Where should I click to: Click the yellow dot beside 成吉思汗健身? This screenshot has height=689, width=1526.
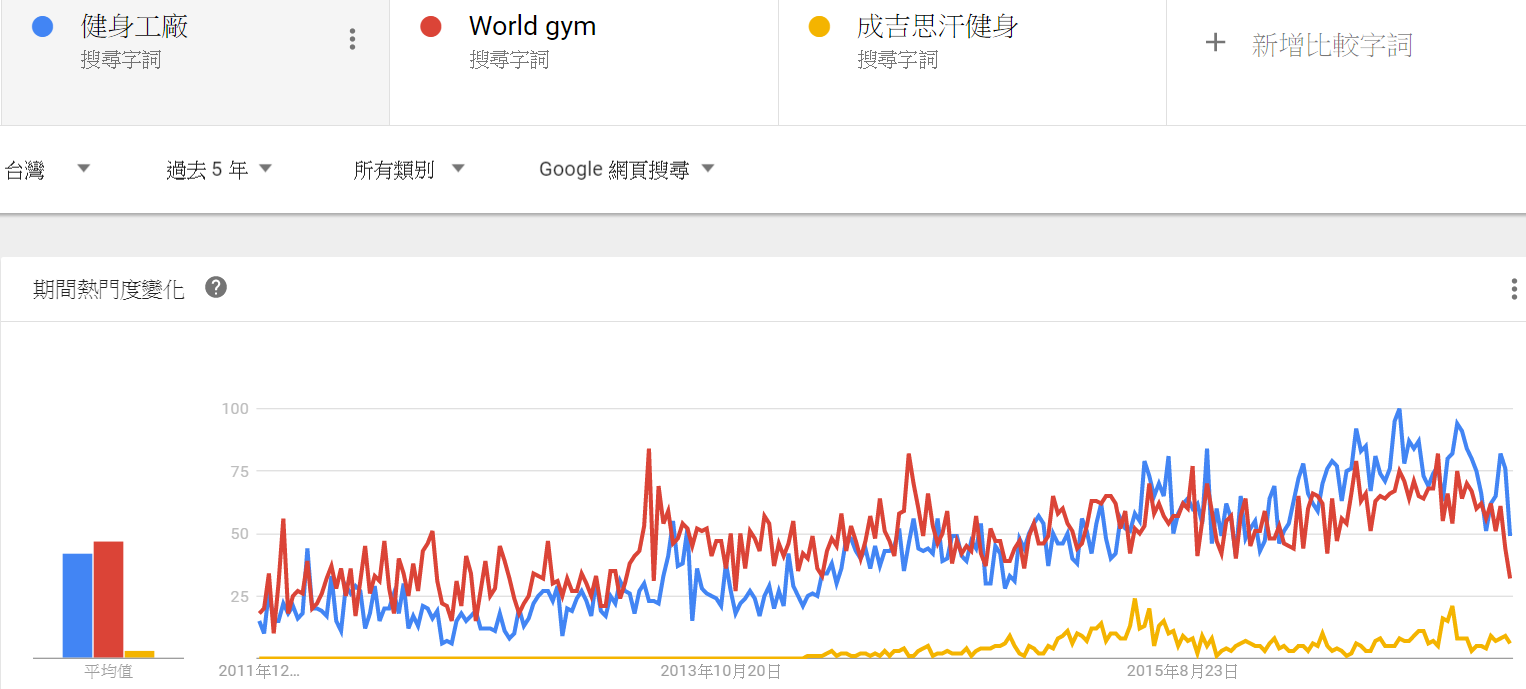(x=819, y=27)
